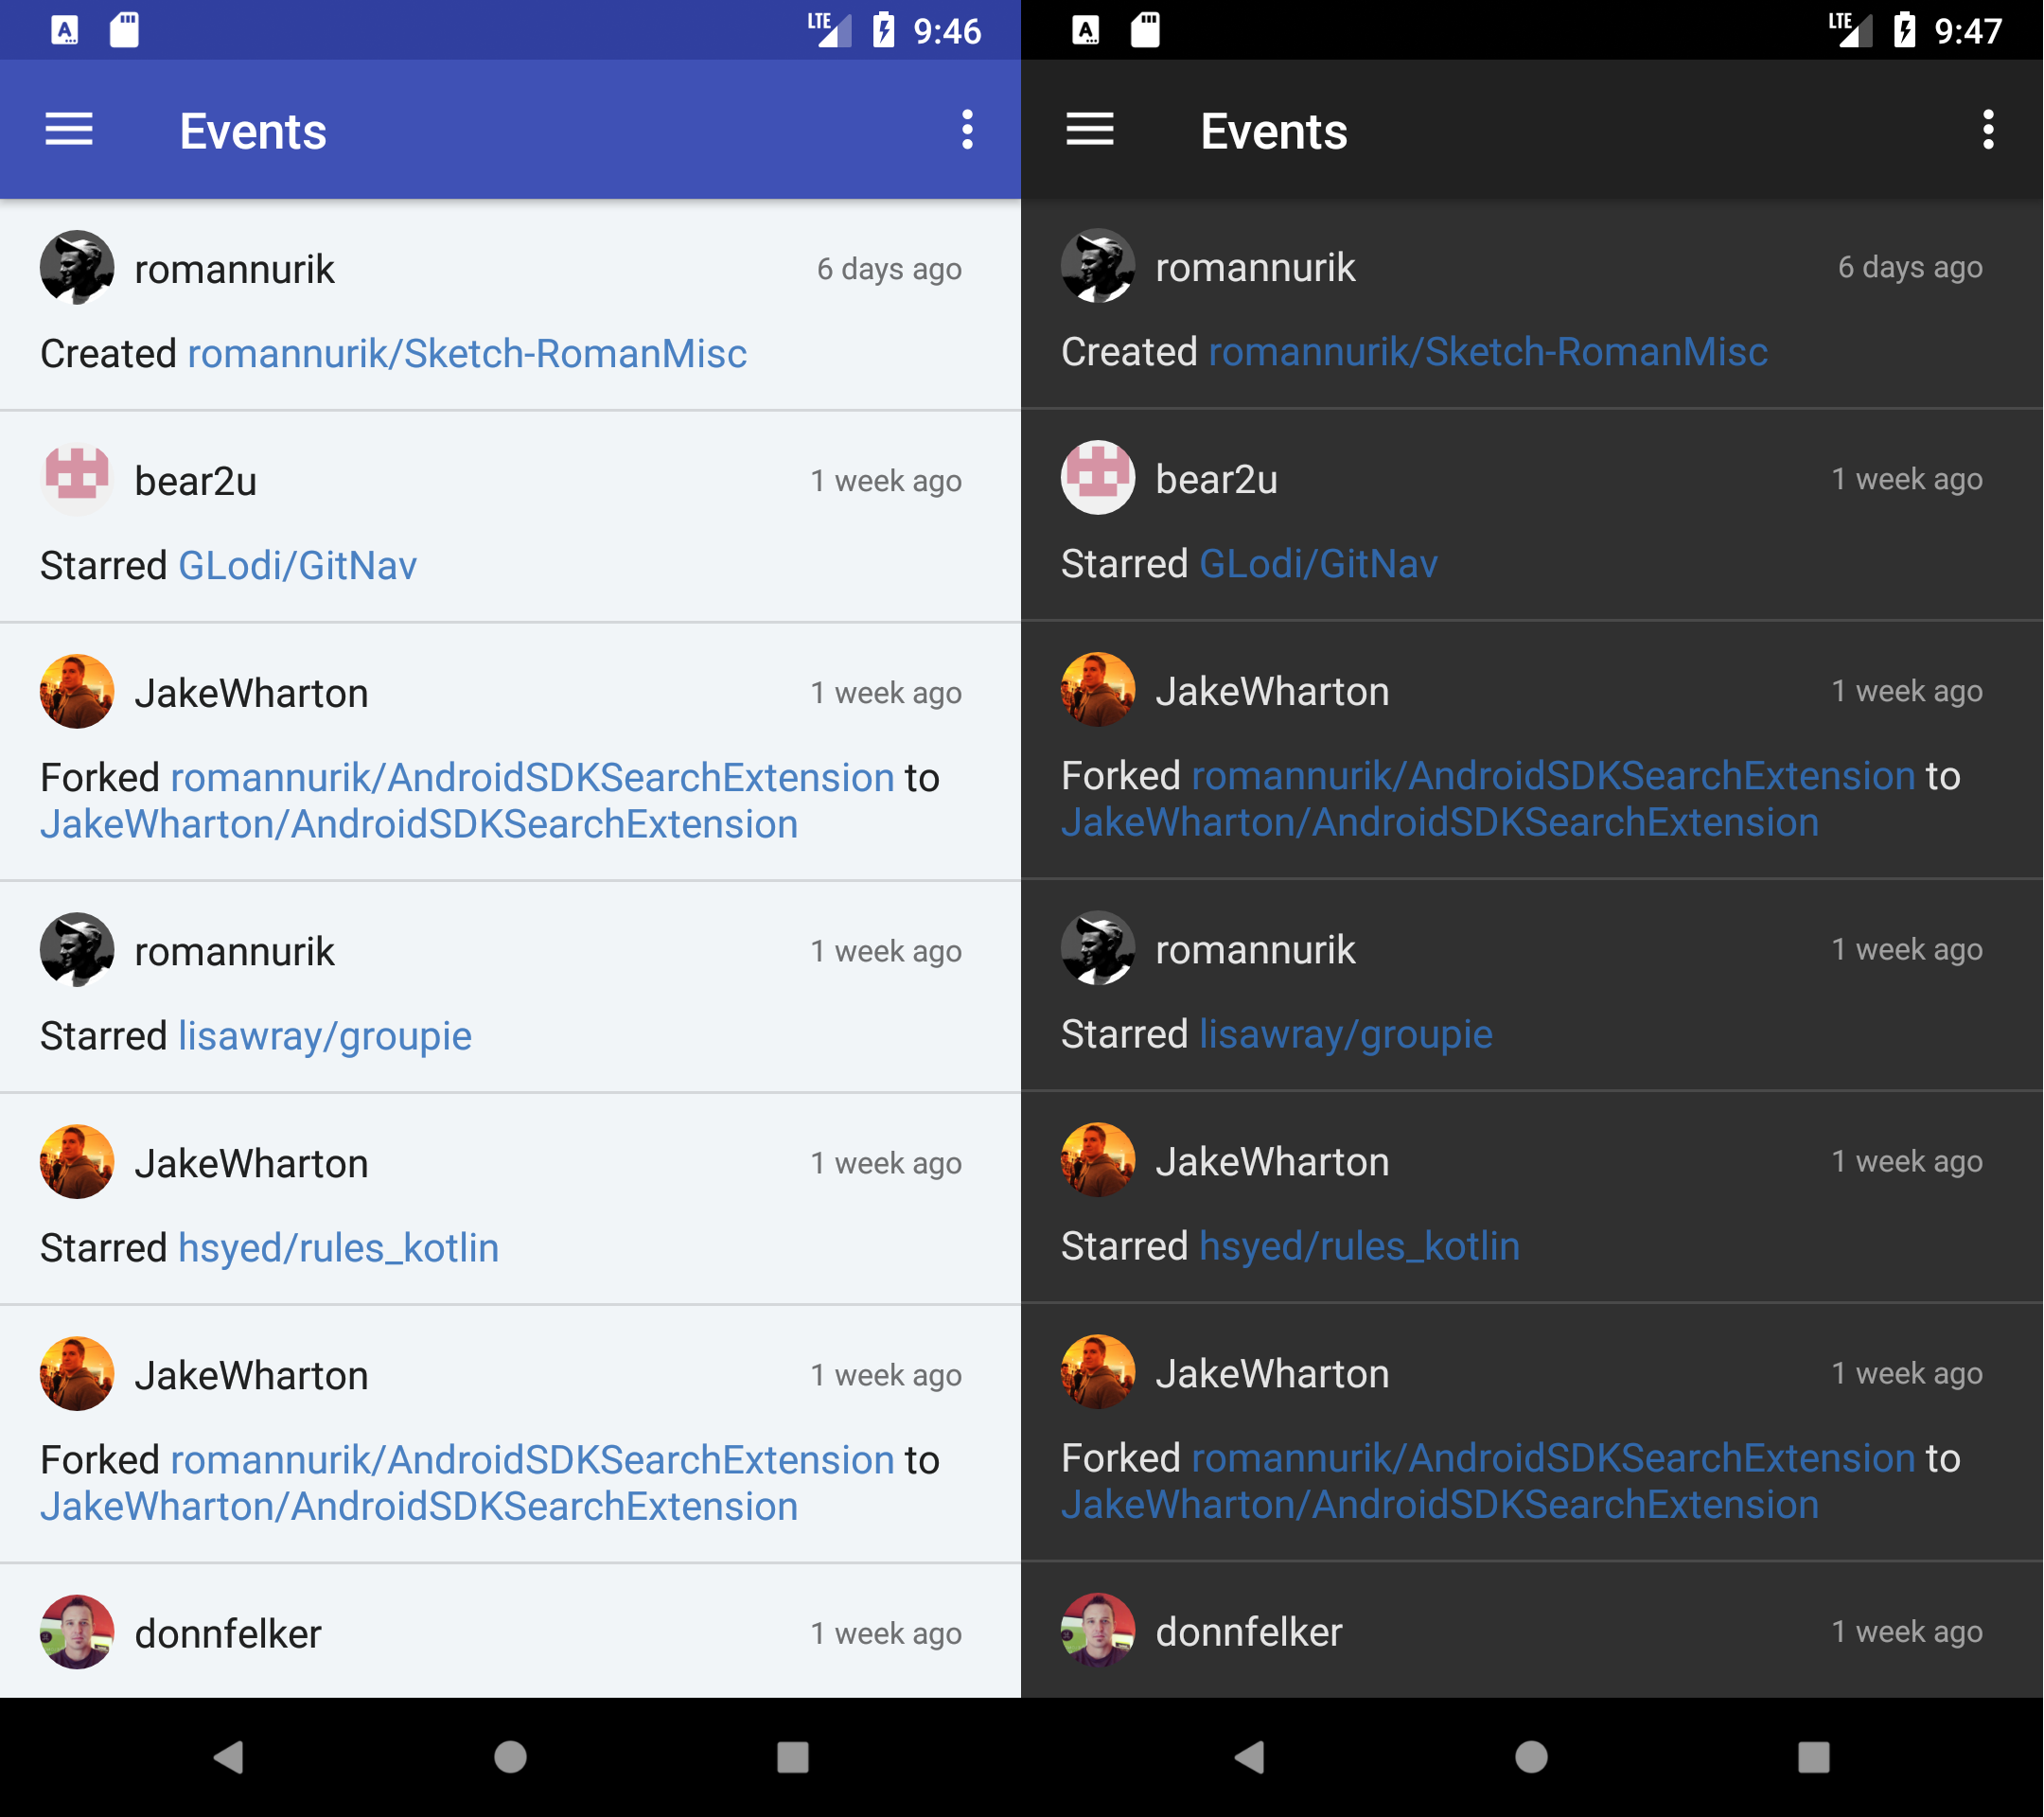
Task: Open hsyed/rules_kotlin link in dark-theme list
Action: [x=1359, y=1246]
